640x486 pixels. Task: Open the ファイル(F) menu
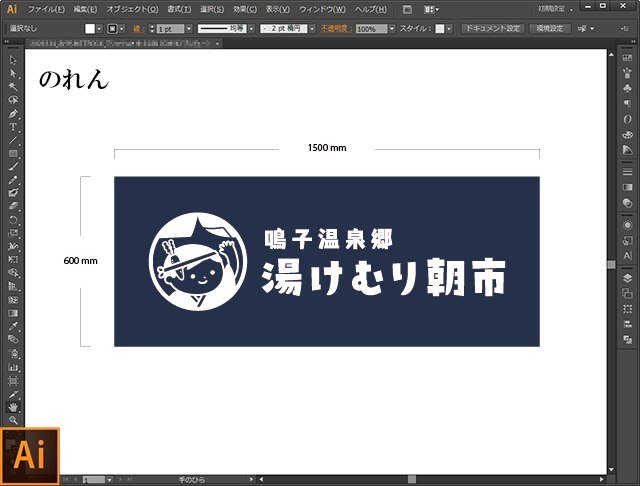tap(46, 9)
